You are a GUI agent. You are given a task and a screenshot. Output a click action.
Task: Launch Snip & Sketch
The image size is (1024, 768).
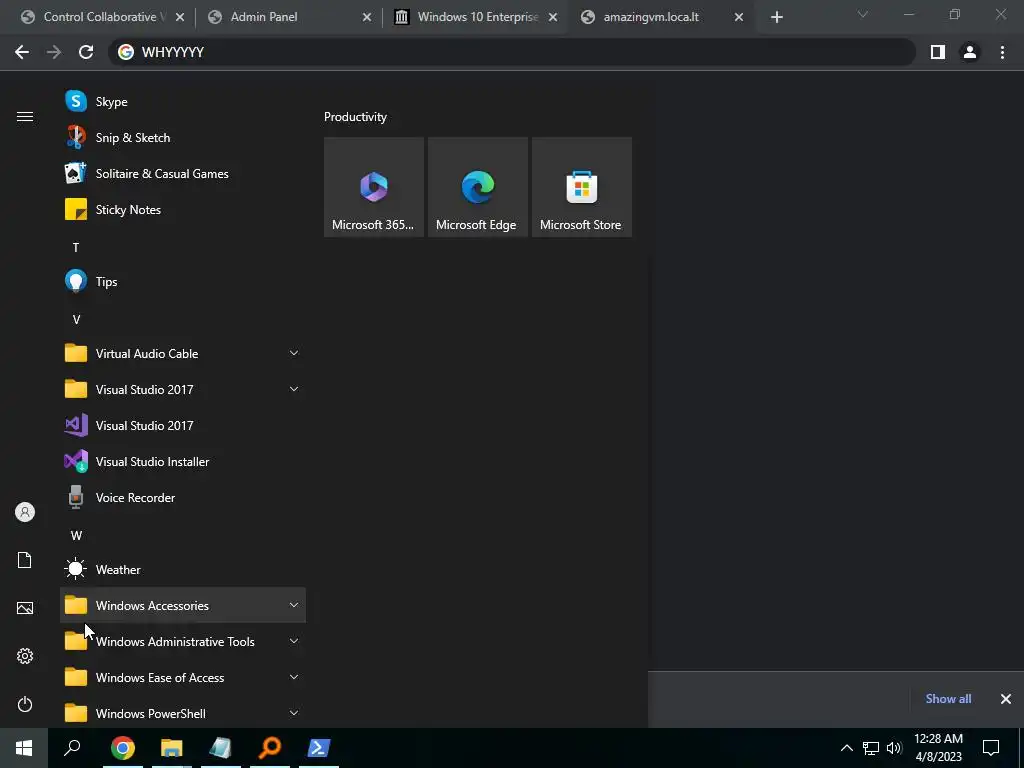183,138
